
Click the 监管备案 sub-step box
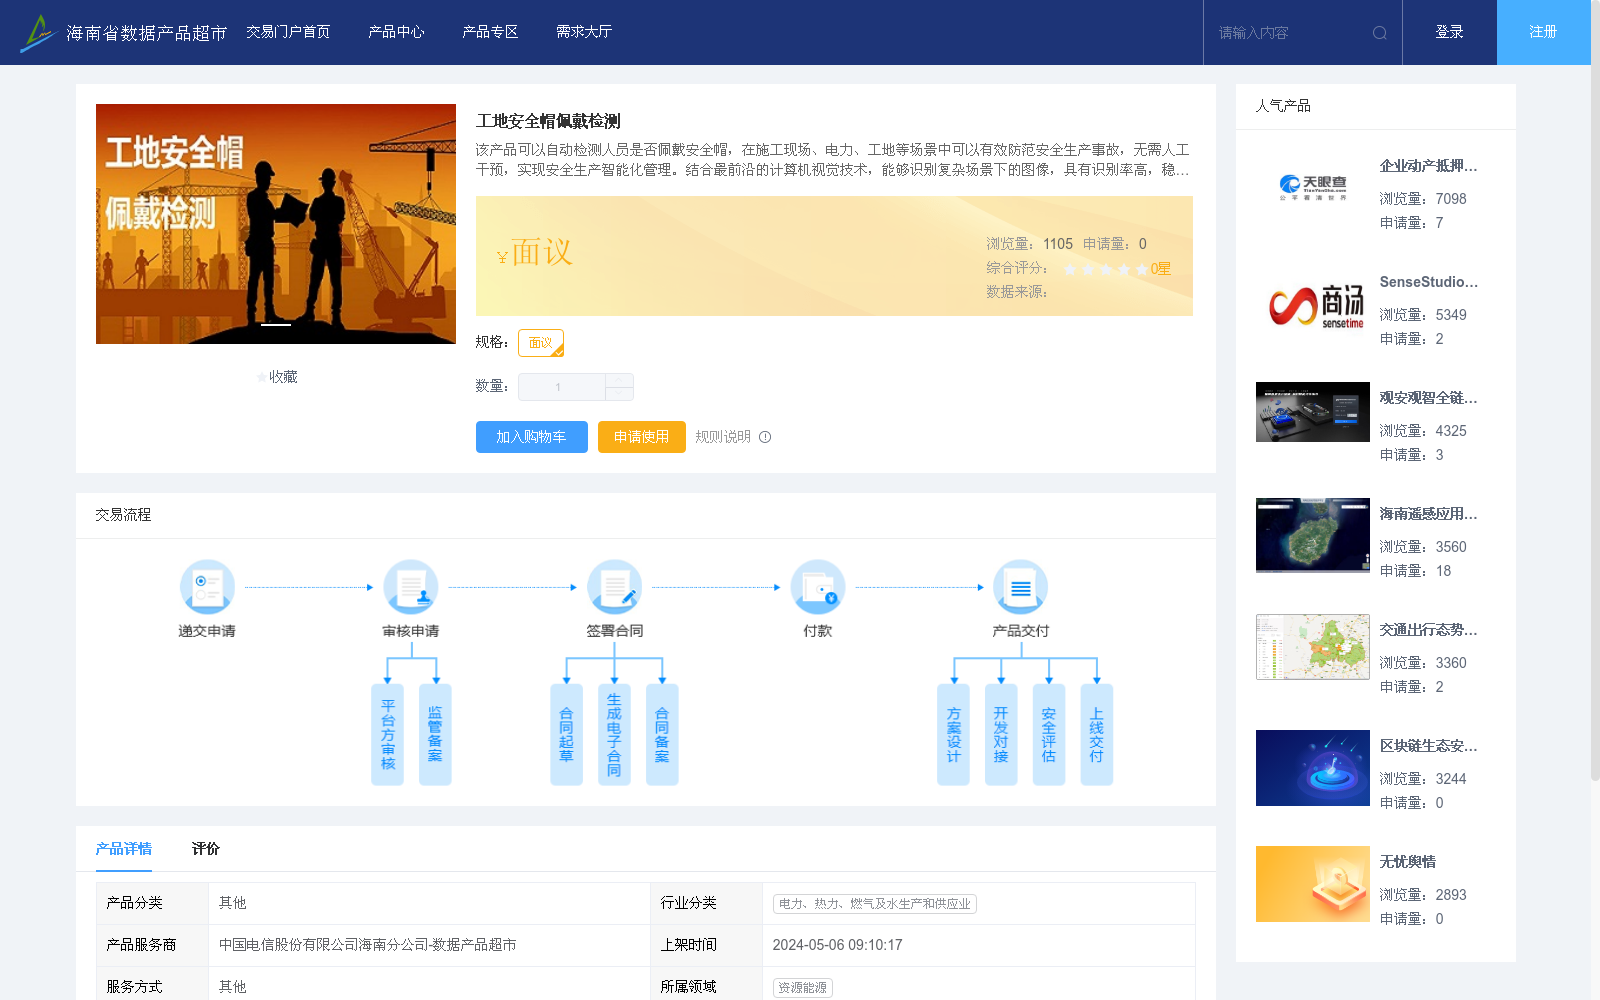pyautogui.click(x=435, y=735)
